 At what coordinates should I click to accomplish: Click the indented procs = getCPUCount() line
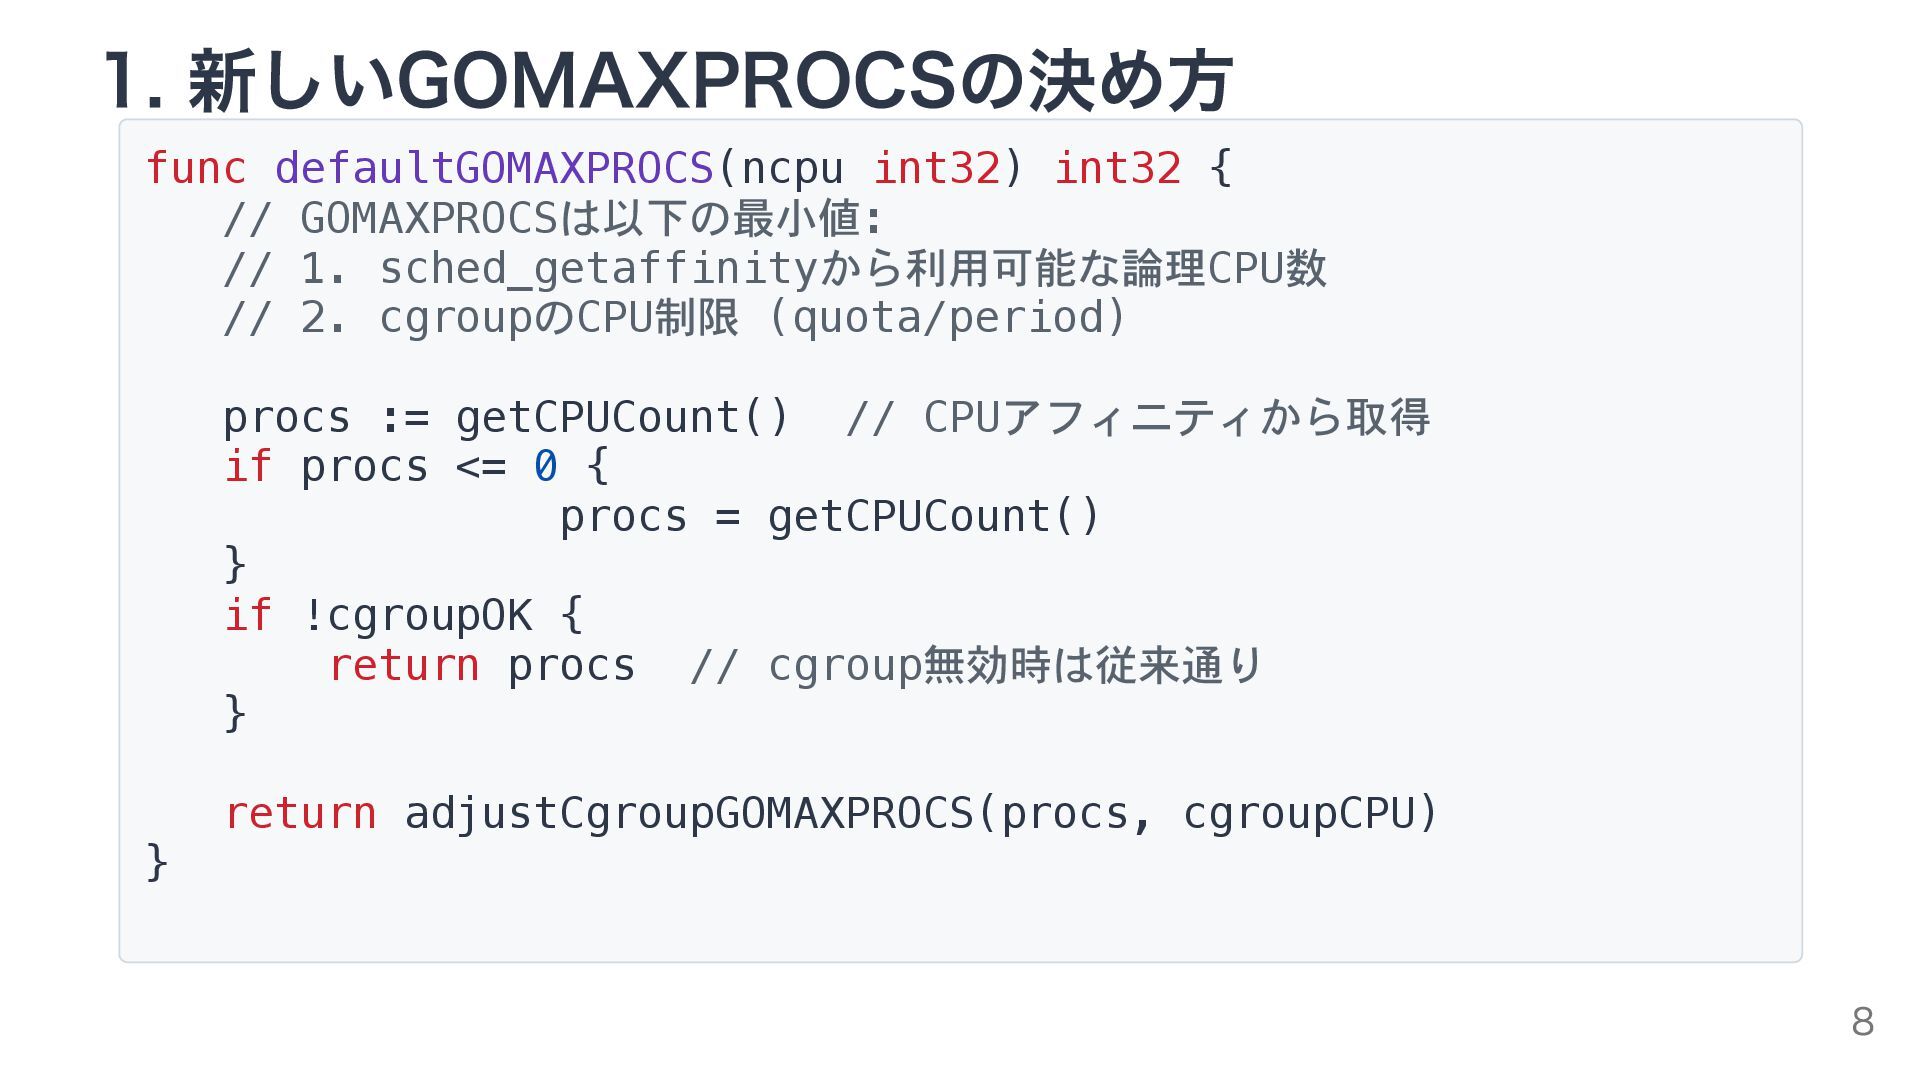coord(830,516)
